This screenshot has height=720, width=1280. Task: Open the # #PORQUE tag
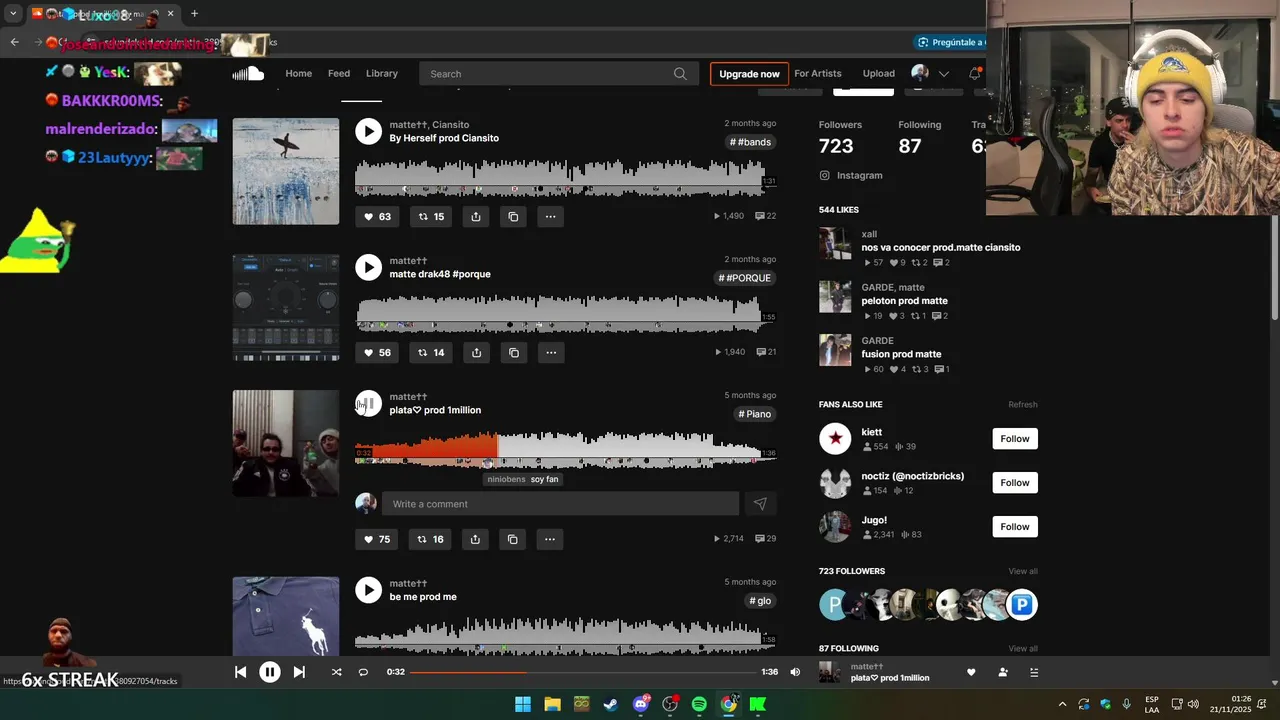[745, 278]
